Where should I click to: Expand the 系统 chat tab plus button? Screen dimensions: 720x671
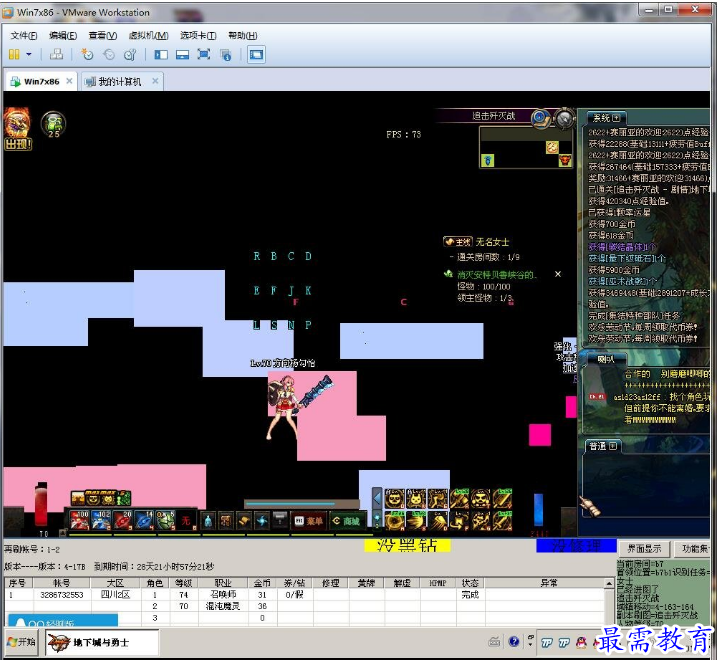[x=616, y=118]
